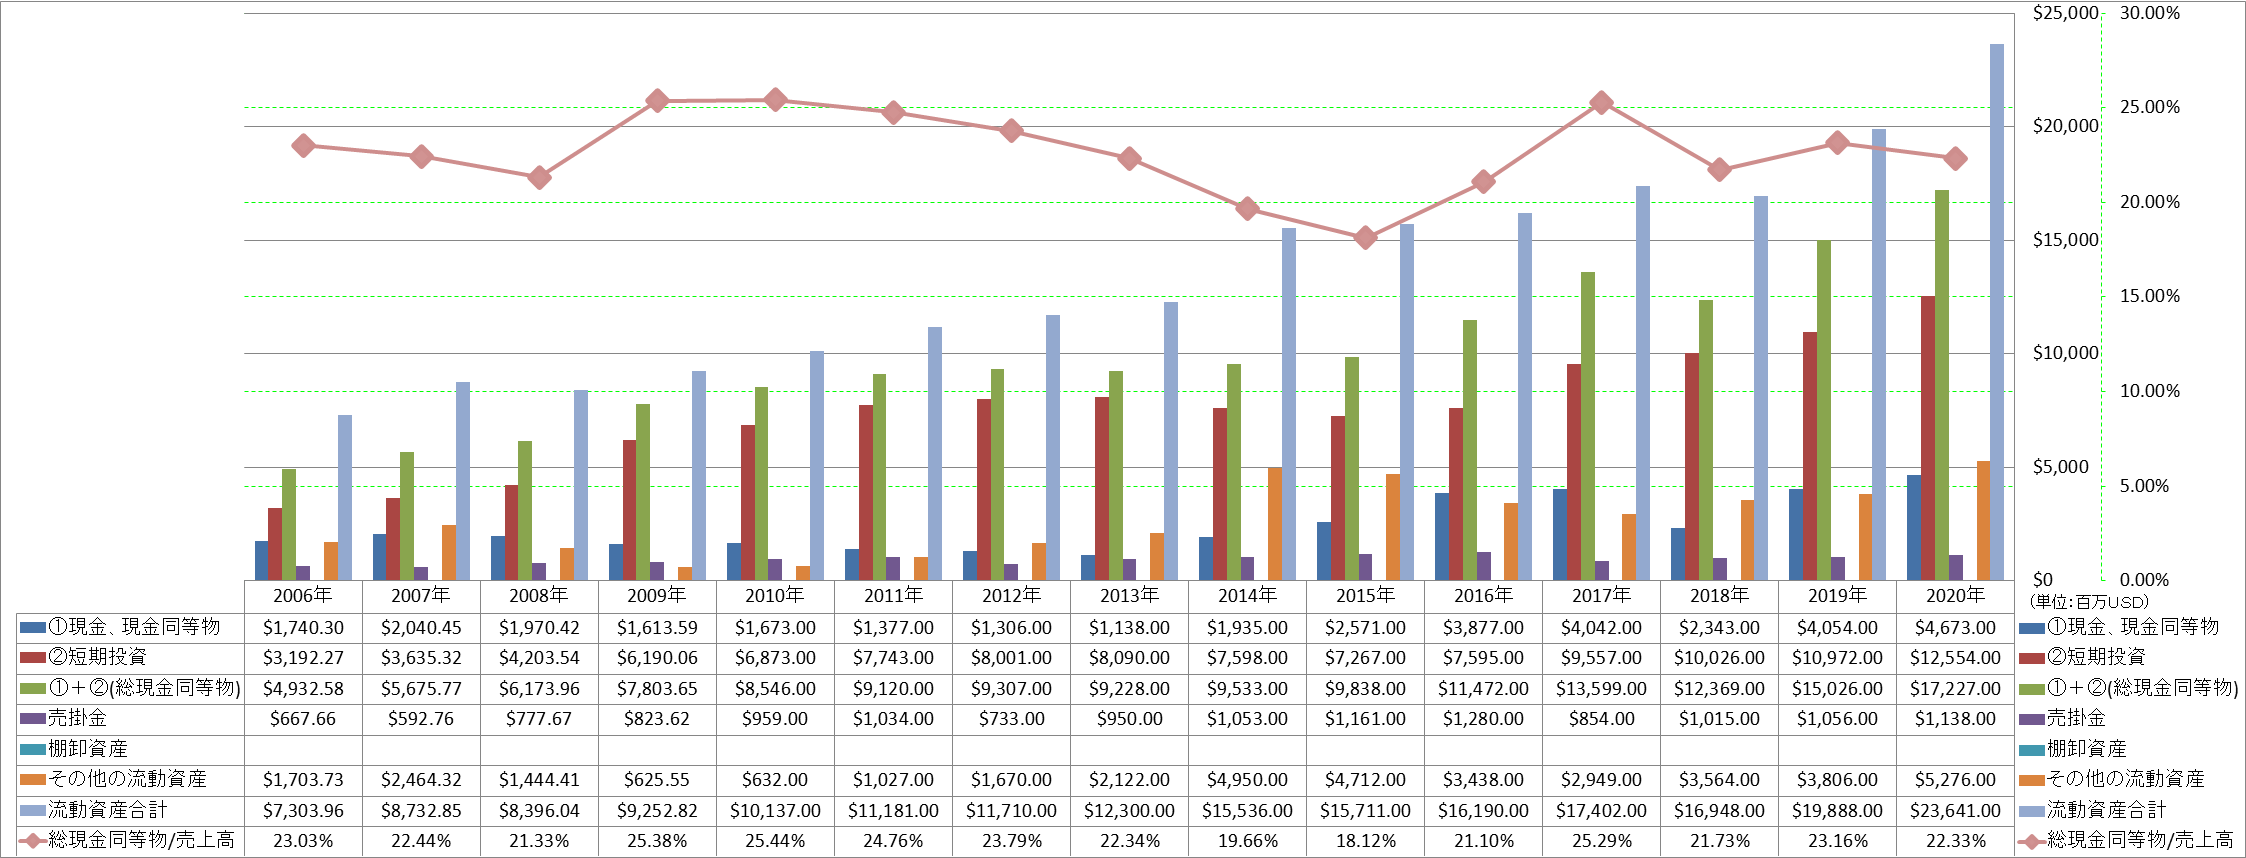The height and width of the screenshot is (858, 2246).
Task: Click the 15.00% secondary axis label
Action: (x=2150, y=296)
